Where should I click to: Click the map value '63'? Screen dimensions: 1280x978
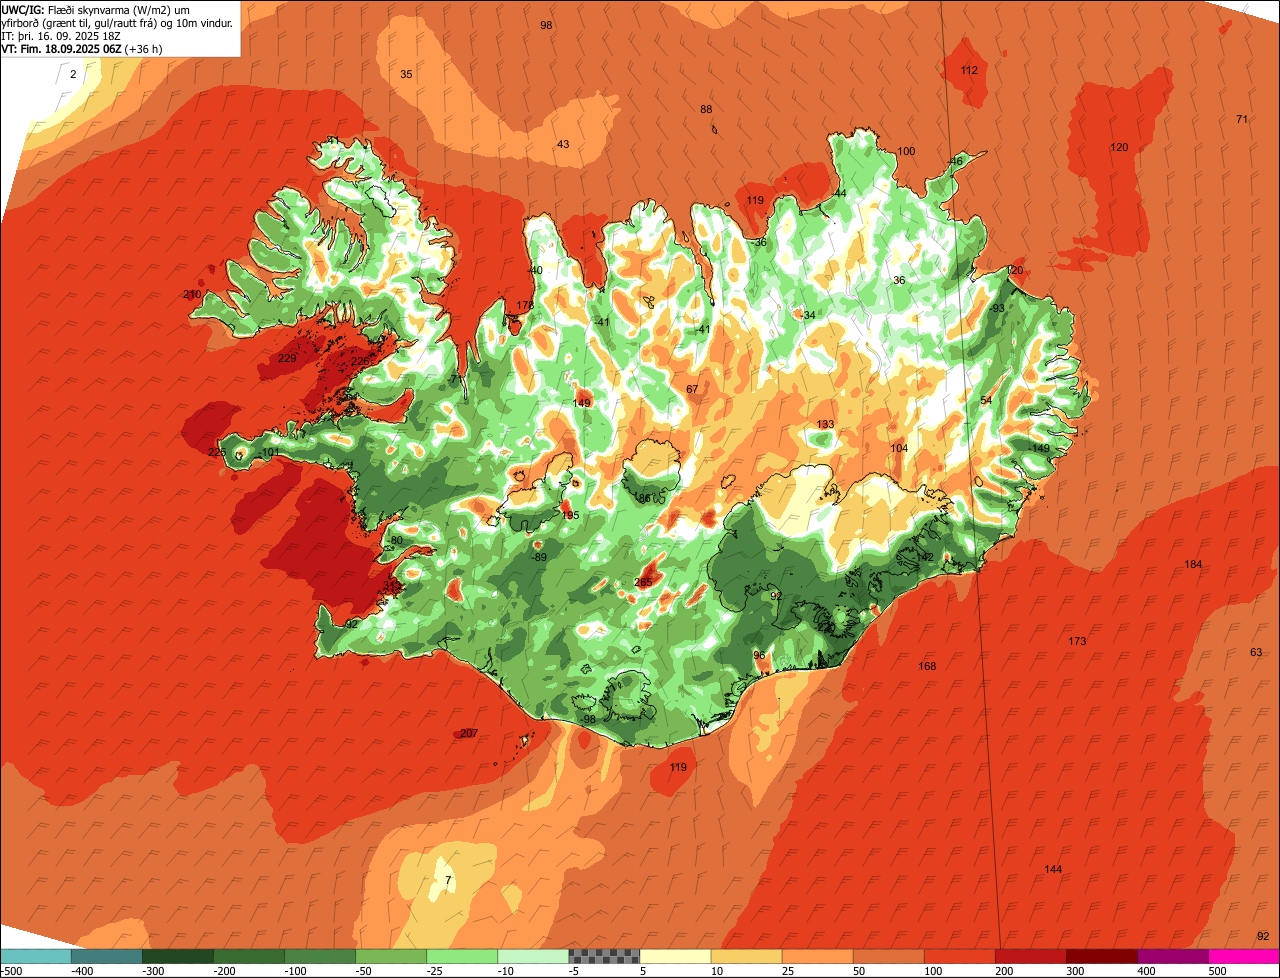(1256, 652)
